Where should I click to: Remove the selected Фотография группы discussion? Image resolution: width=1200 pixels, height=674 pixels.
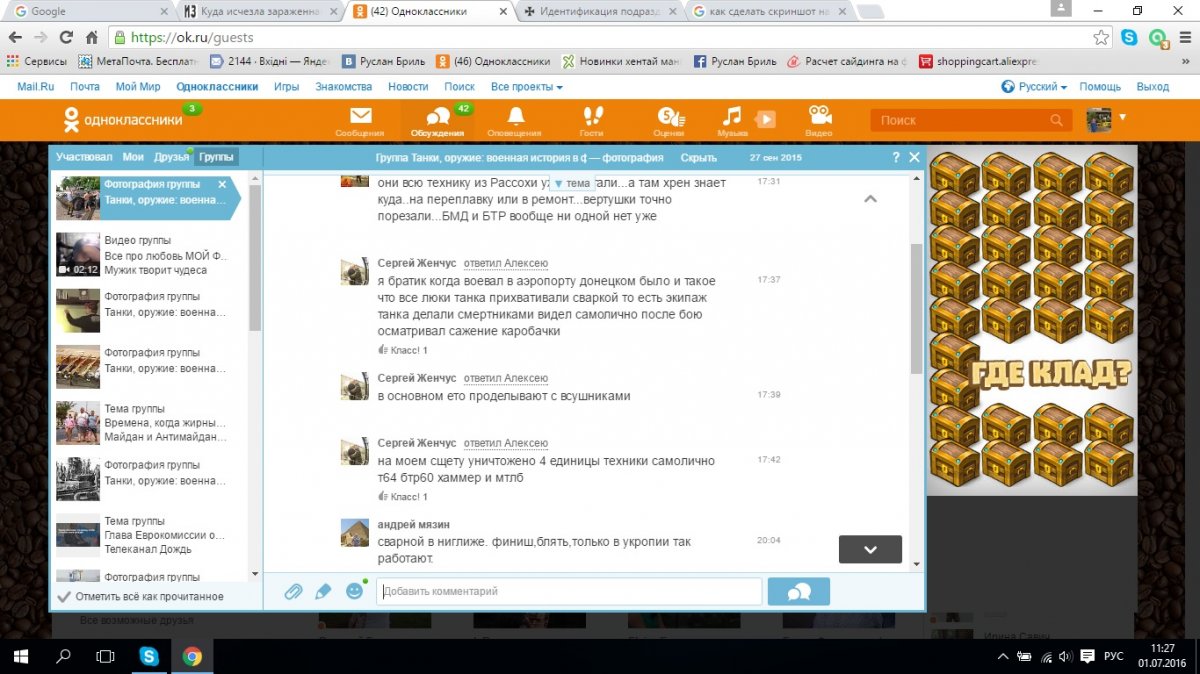(222, 184)
